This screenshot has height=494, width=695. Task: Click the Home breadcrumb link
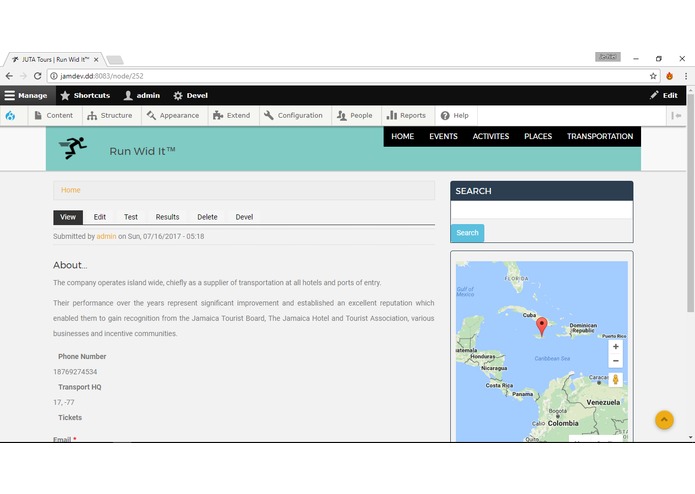coord(70,190)
